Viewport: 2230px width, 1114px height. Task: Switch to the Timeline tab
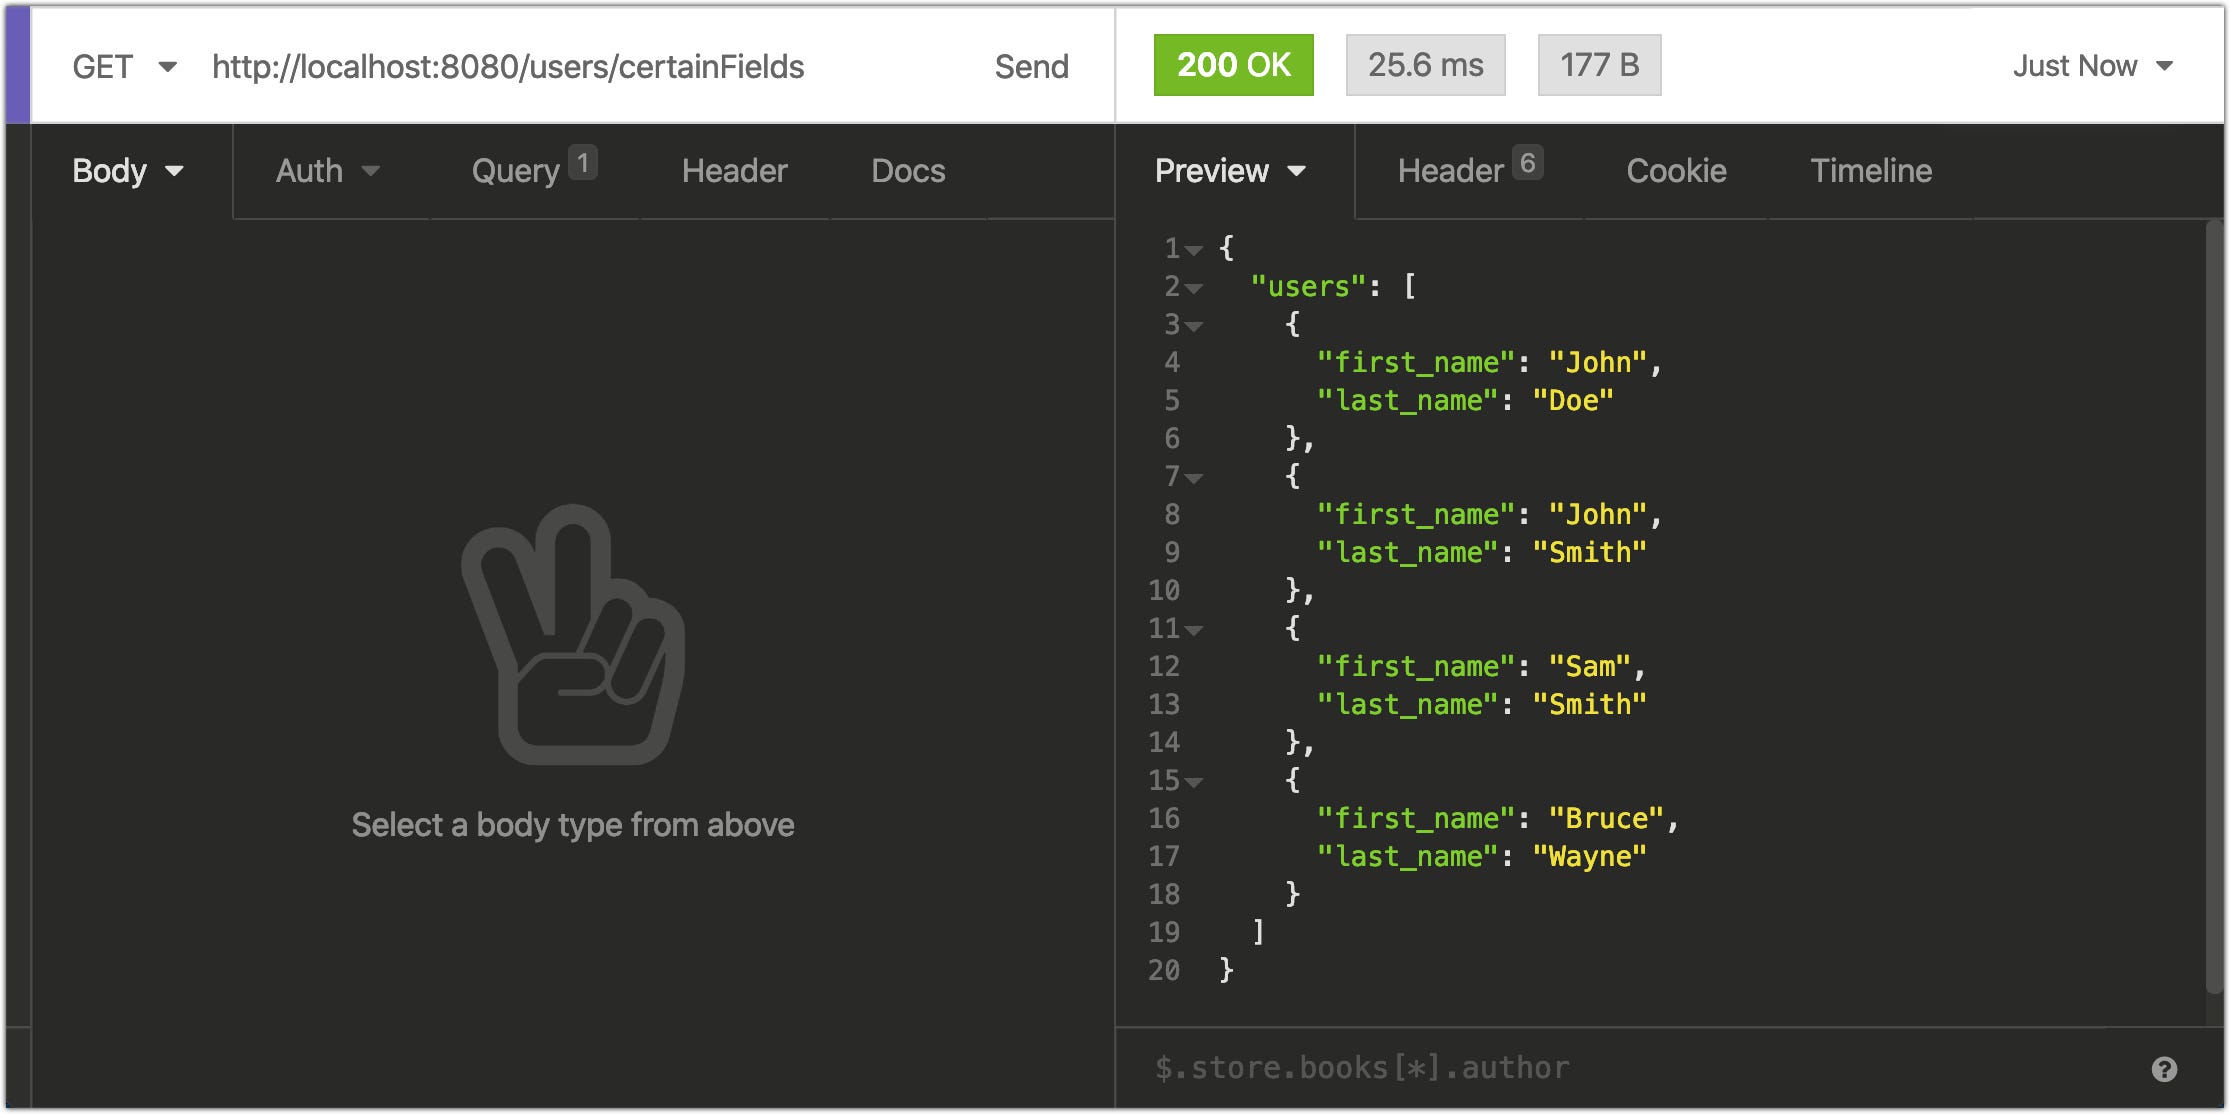[x=1871, y=171]
